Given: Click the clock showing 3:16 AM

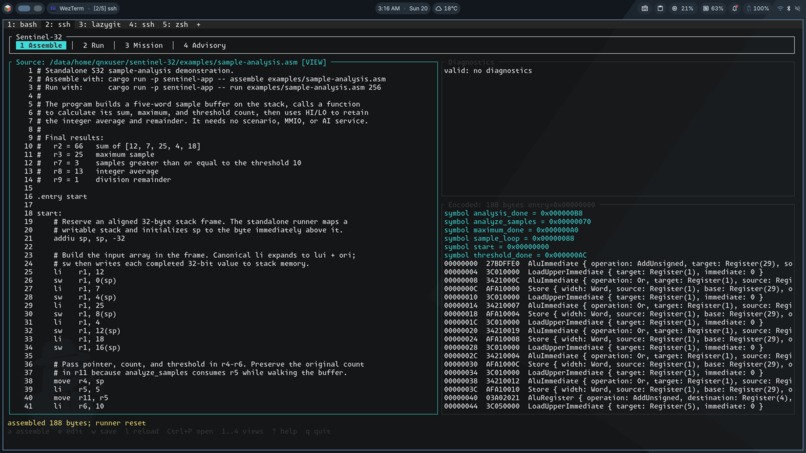Looking at the screenshot, I should [389, 8].
